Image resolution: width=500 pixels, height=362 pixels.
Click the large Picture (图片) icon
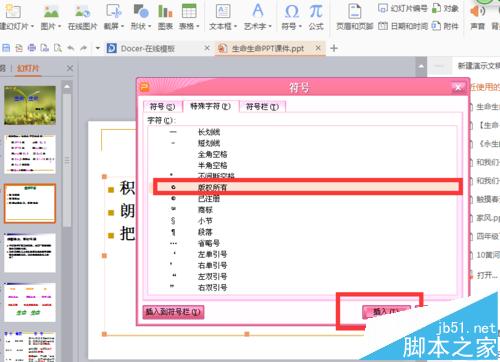tap(51, 11)
